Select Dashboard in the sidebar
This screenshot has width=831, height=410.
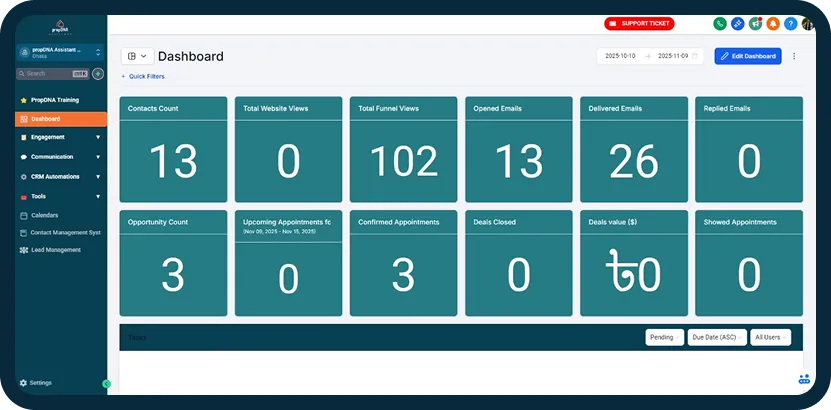61,119
